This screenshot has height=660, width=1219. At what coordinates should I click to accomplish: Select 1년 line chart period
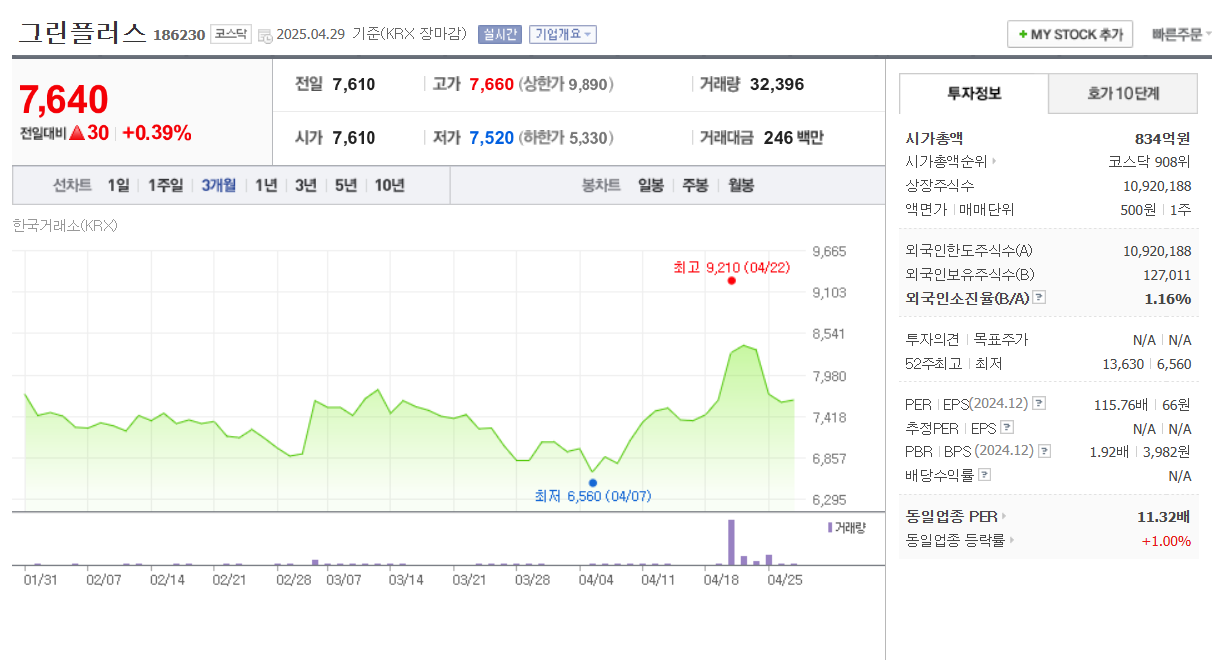266,185
